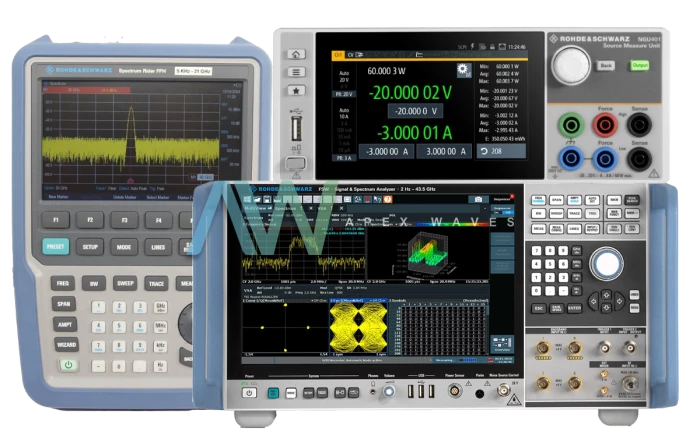Tap the MHz unit key on the Spectrum Rider
This screenshot has height=435, width=700.
click(161, 326)
